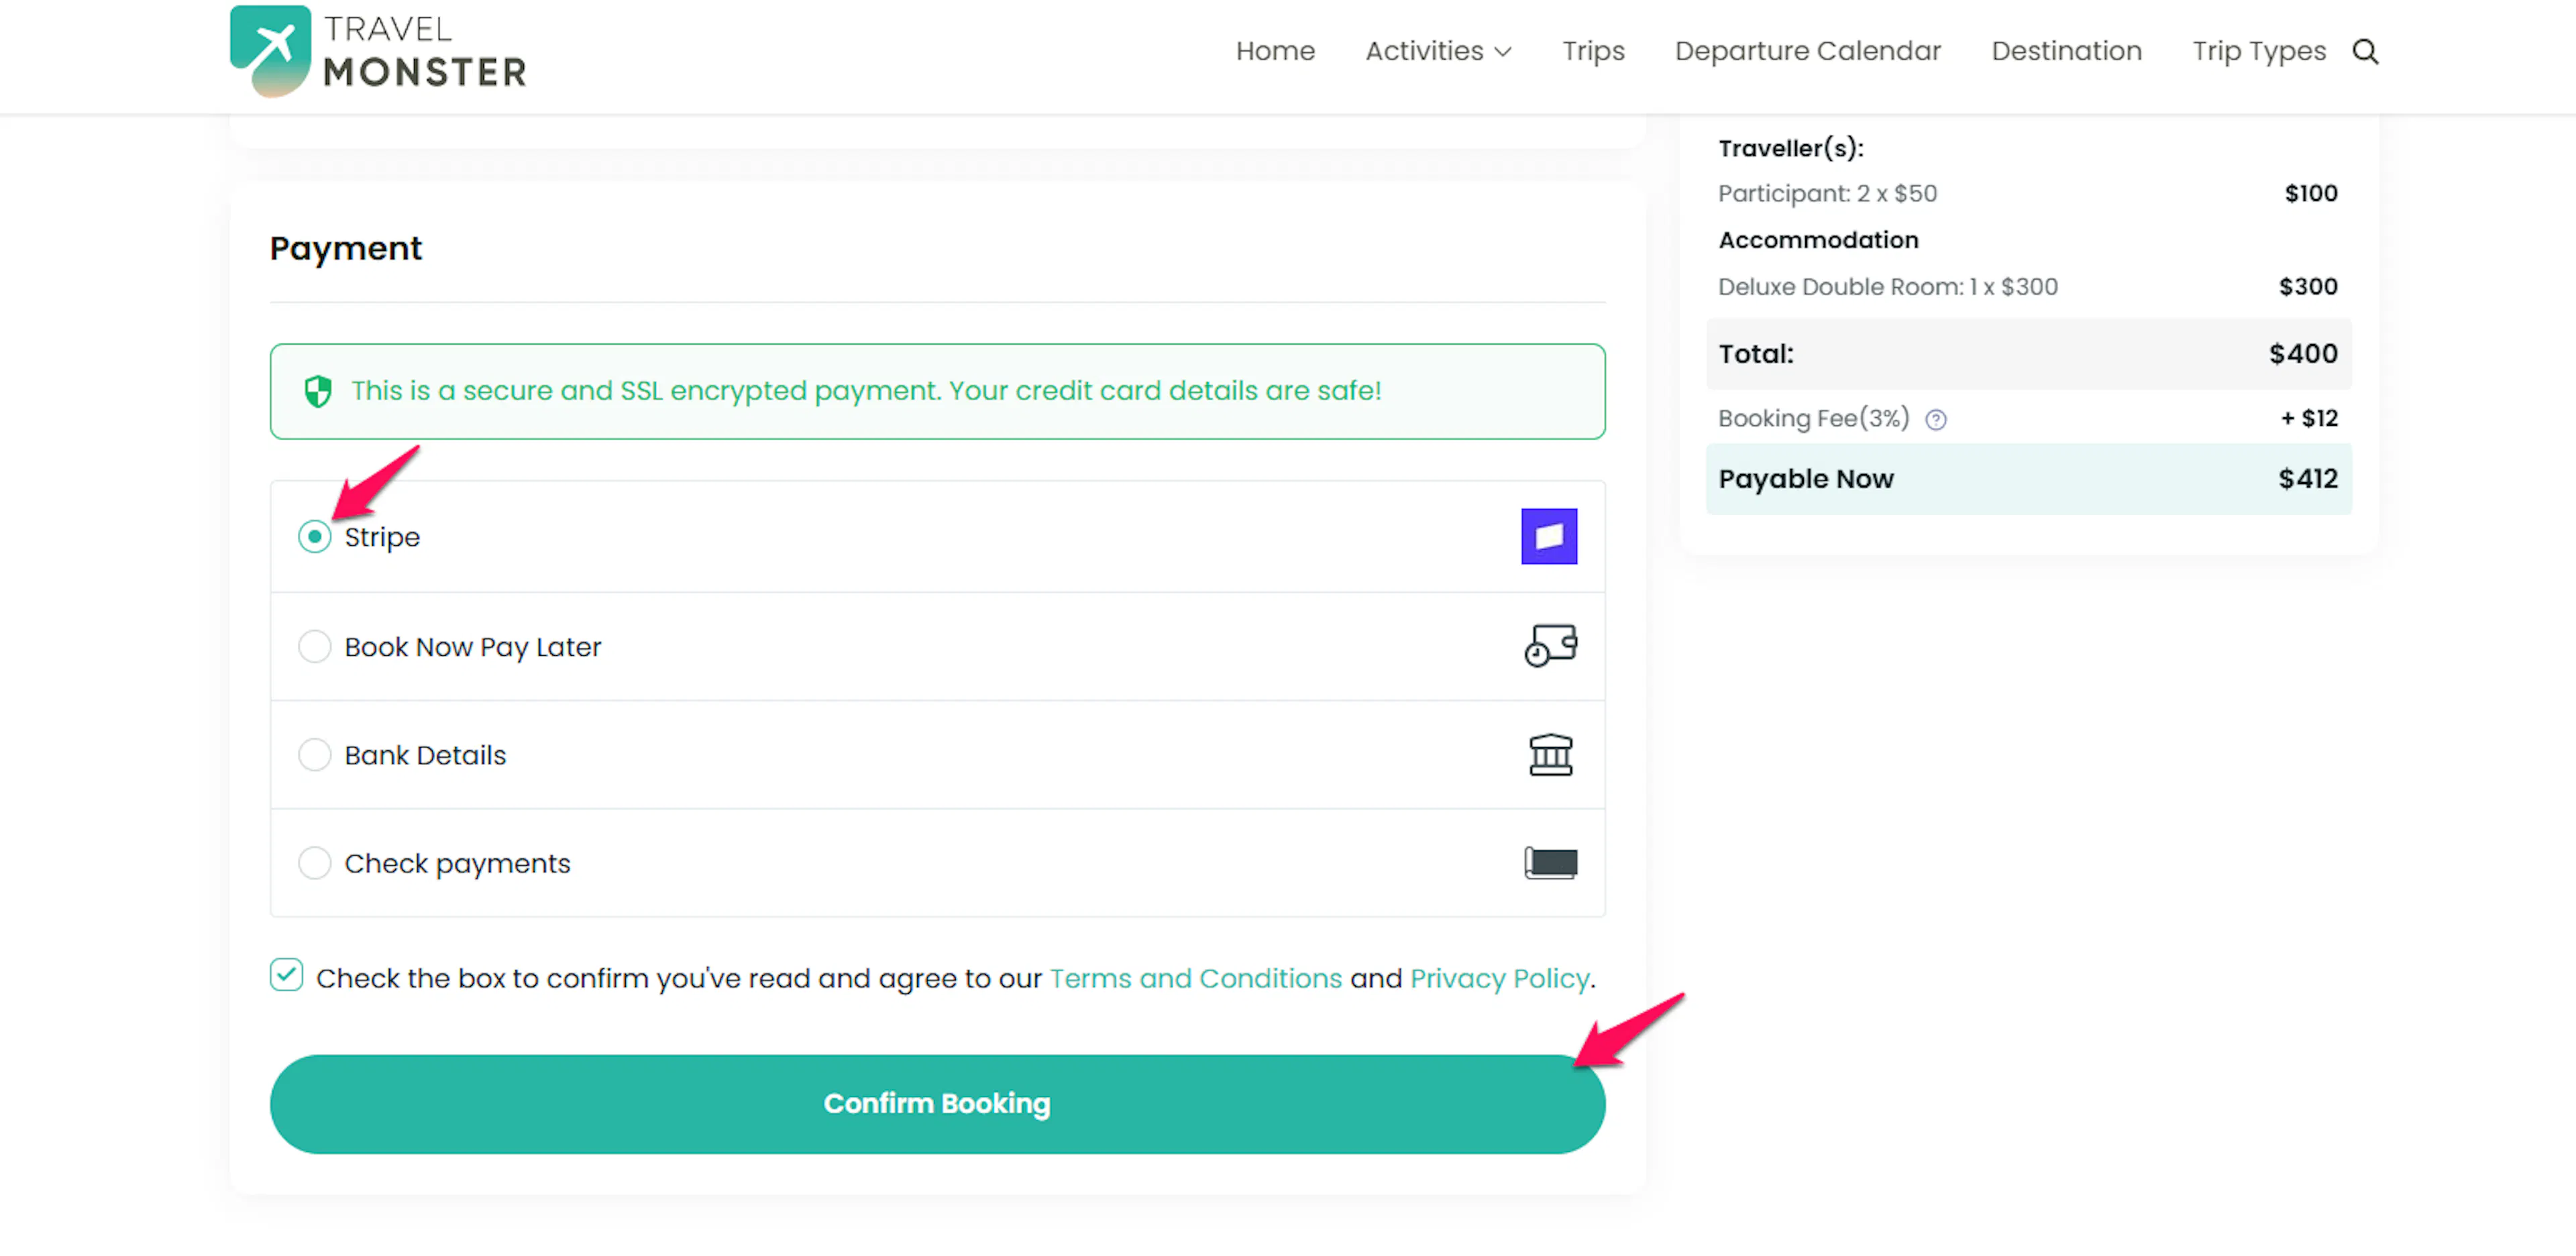This screenshot has height=1256, width=2576.
Task: Click the Booking Fee help icon
Action: point(1936,420)
